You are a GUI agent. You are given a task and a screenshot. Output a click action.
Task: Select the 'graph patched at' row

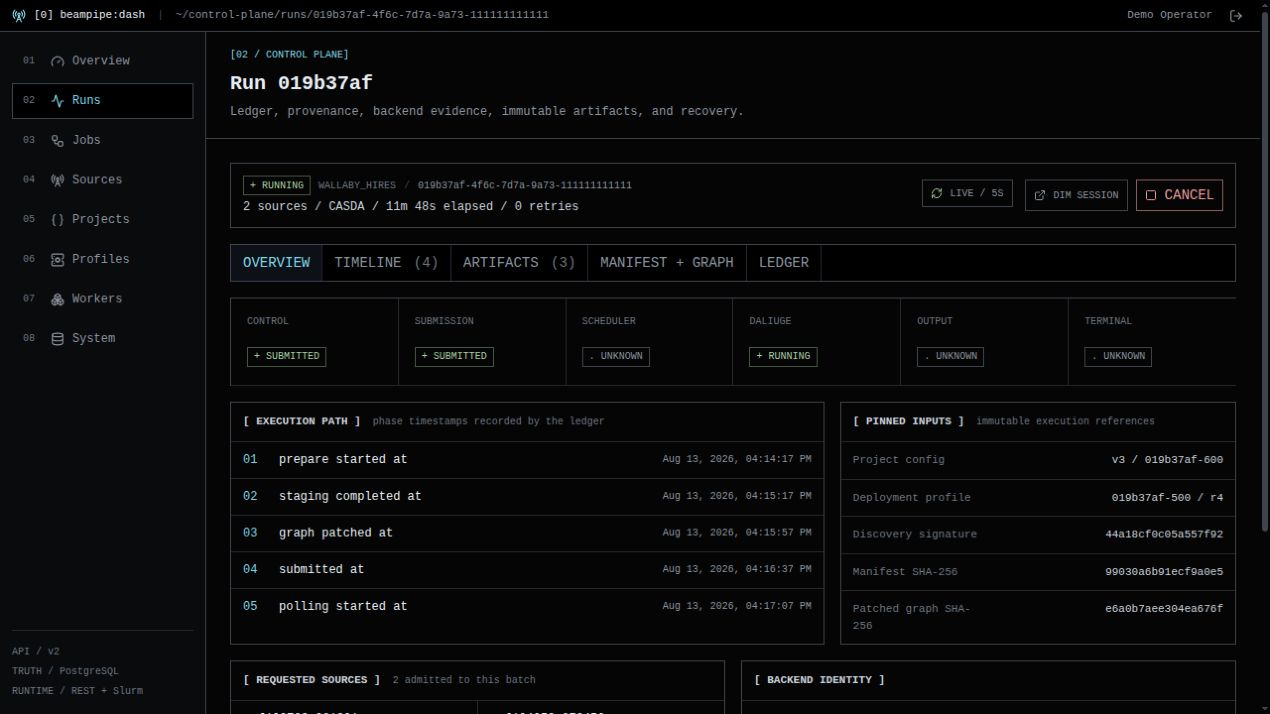pos(527,533)
